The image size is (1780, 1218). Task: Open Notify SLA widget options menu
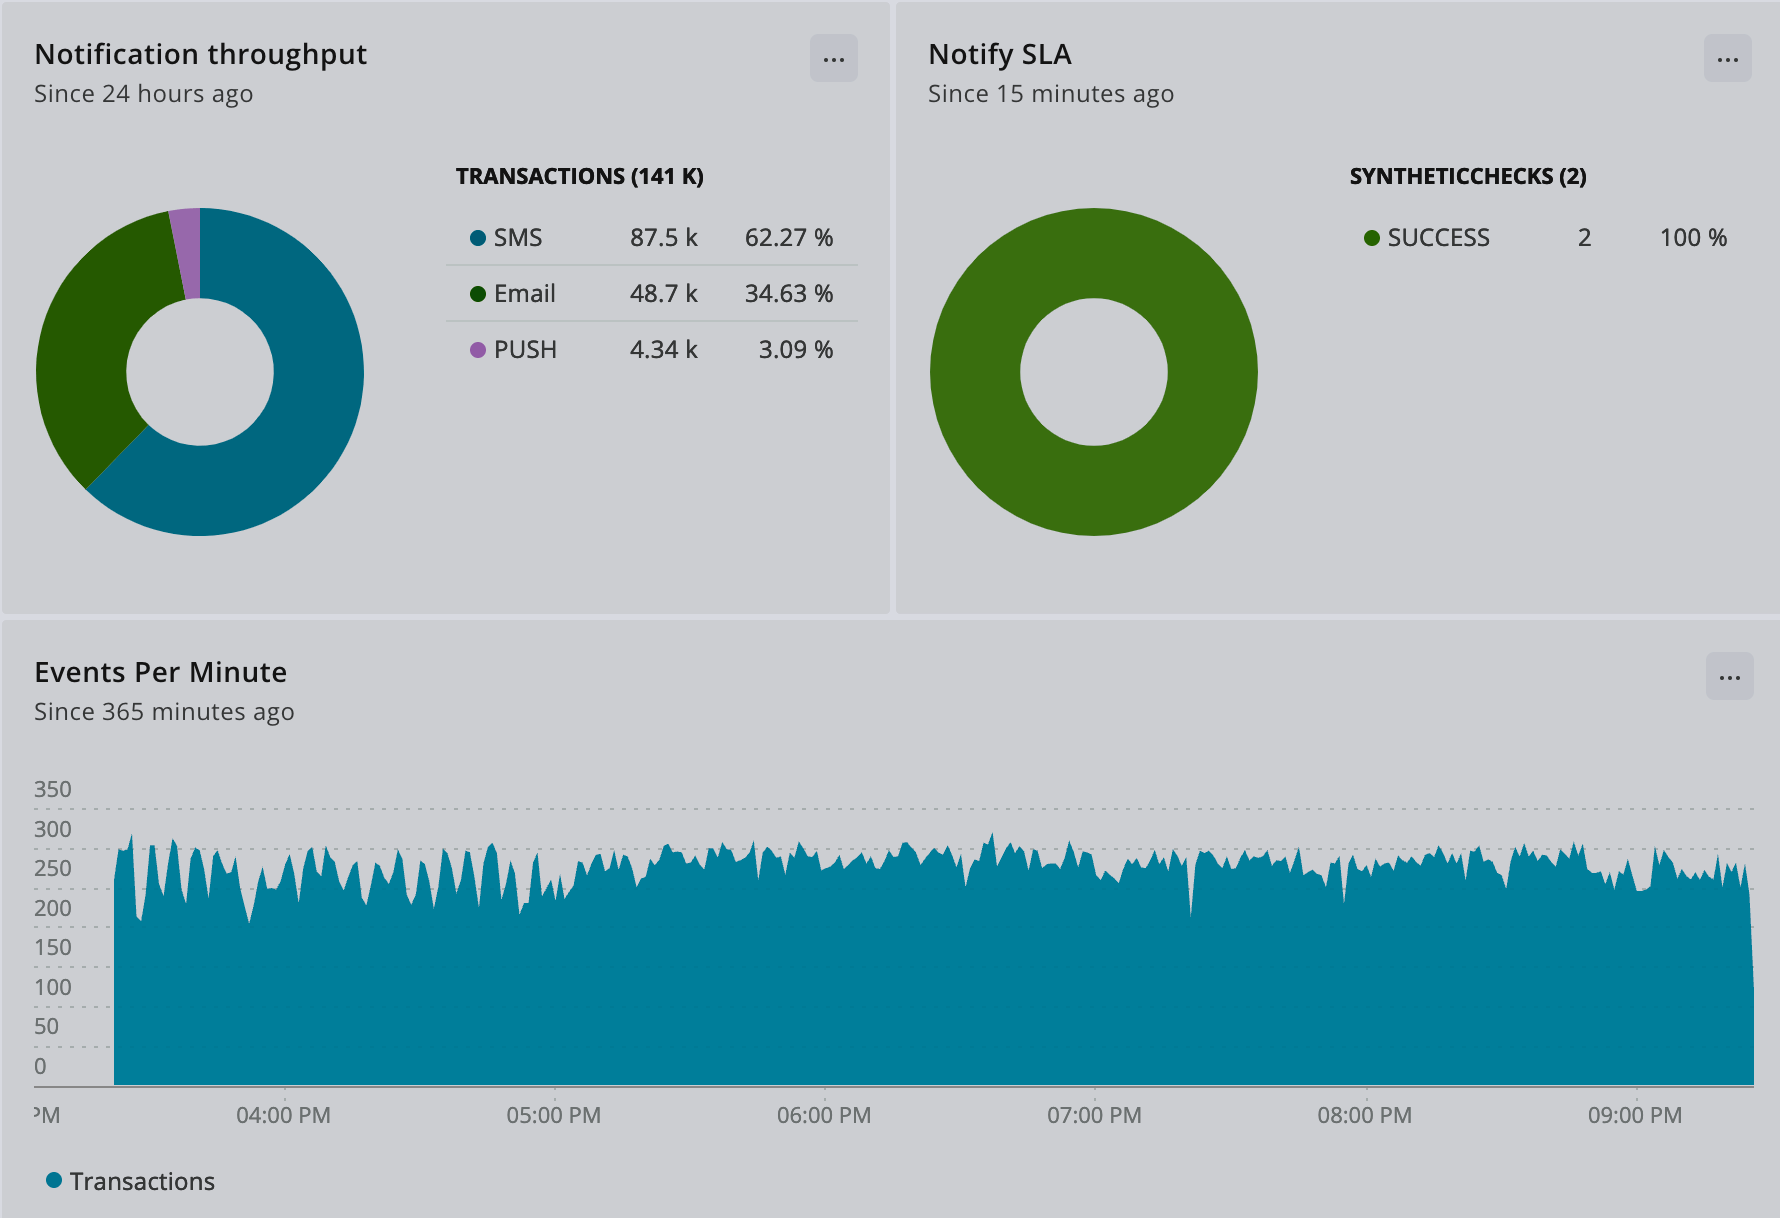(x=1727, y=59)
